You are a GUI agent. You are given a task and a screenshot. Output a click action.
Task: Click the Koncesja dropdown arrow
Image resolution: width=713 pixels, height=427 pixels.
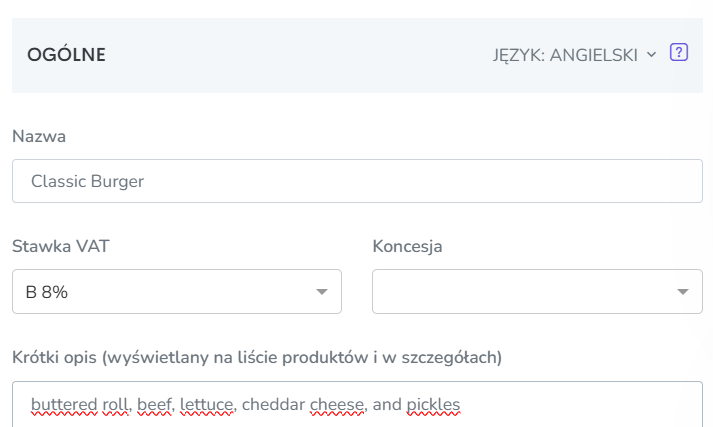(683, 291)
